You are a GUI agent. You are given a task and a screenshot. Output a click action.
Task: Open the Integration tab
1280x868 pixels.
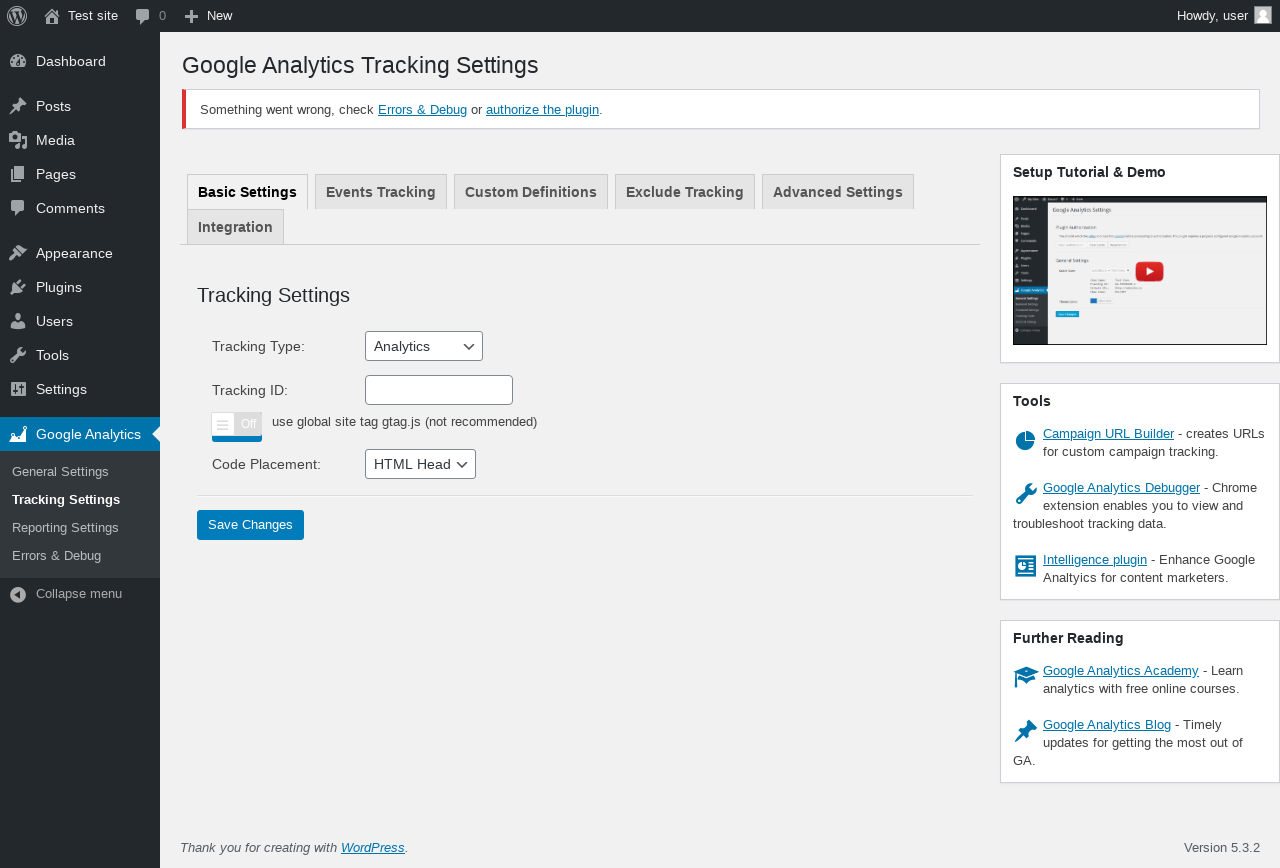235,227
